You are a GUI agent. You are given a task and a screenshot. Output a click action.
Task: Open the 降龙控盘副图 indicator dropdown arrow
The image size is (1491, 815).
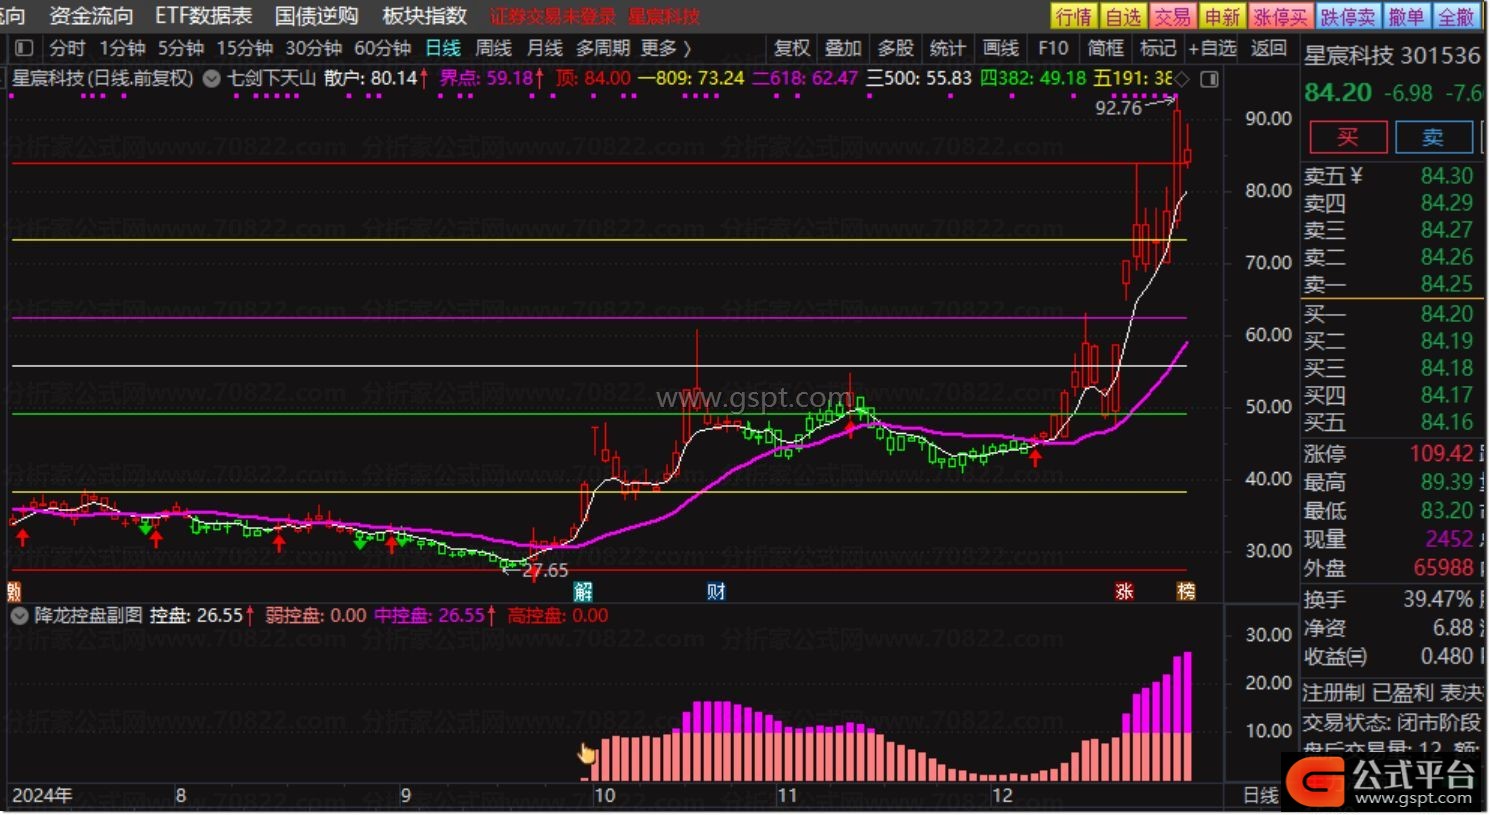pyautogui.click(x=19, y=616)
